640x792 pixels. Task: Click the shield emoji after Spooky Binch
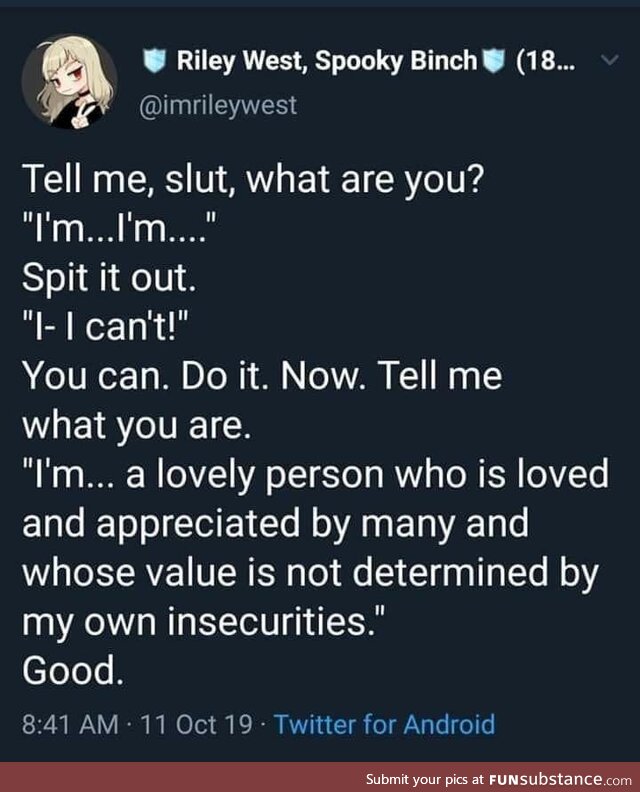click(x=494, y=61)
